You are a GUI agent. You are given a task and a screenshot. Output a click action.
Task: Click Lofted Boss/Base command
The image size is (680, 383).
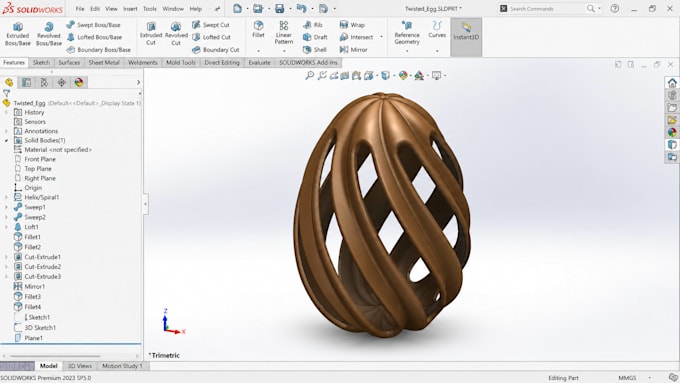94,37
